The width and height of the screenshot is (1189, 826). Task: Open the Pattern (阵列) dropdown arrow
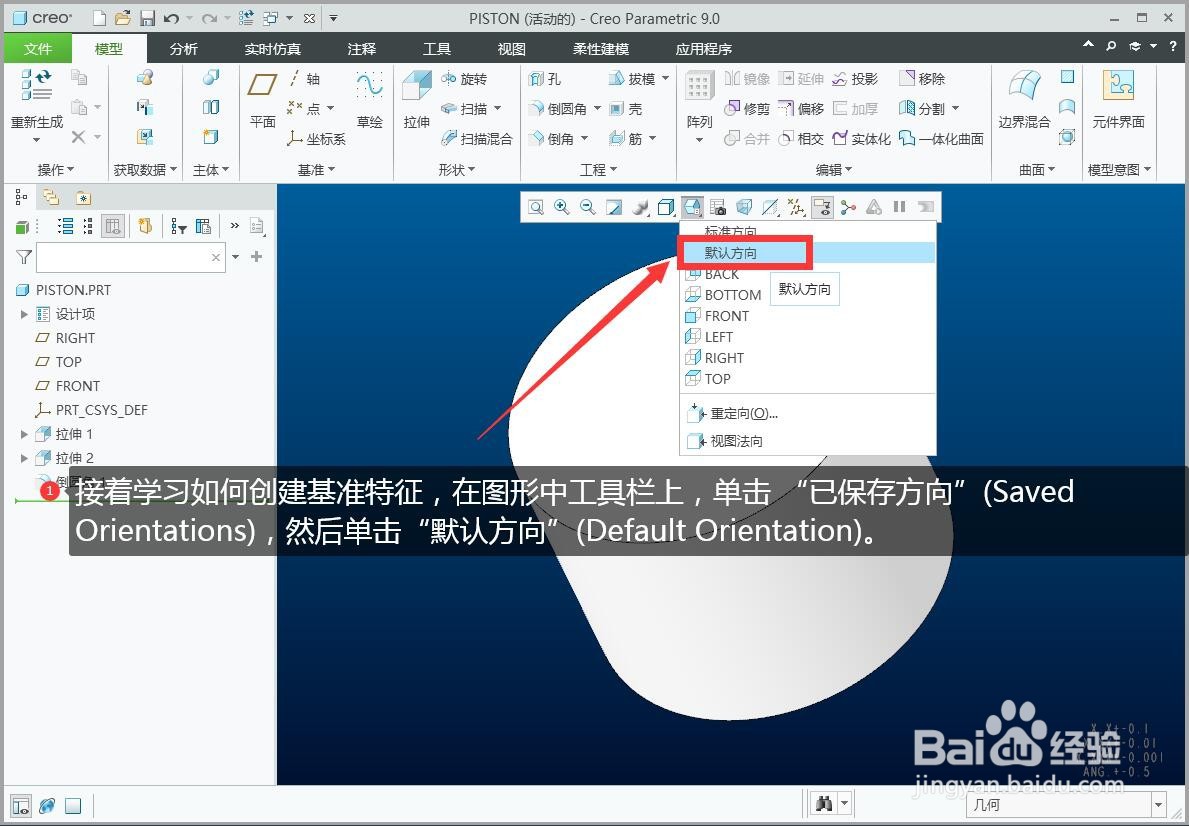click(x=699, y=140)
